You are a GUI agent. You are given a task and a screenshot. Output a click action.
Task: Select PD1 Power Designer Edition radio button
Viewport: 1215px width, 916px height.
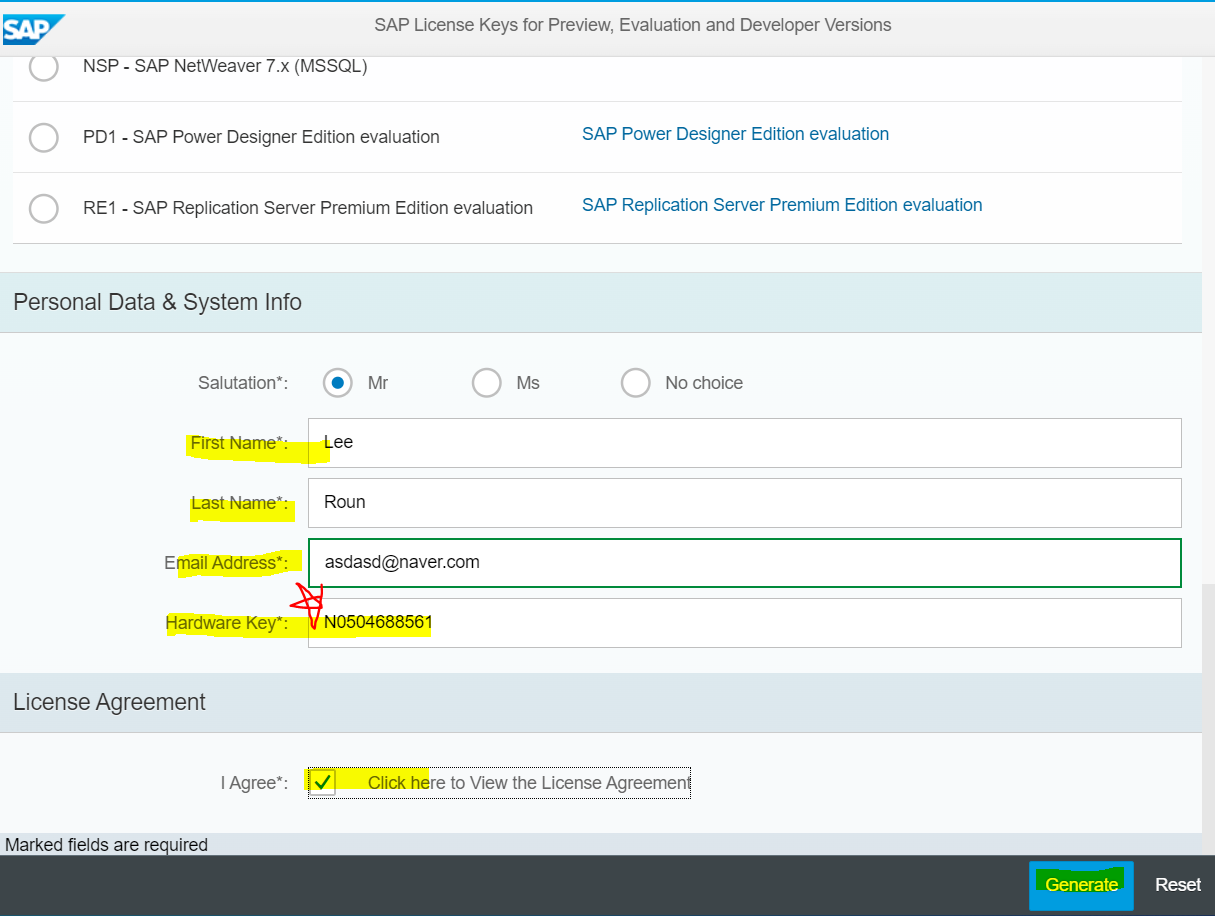(x=44, y=137)
